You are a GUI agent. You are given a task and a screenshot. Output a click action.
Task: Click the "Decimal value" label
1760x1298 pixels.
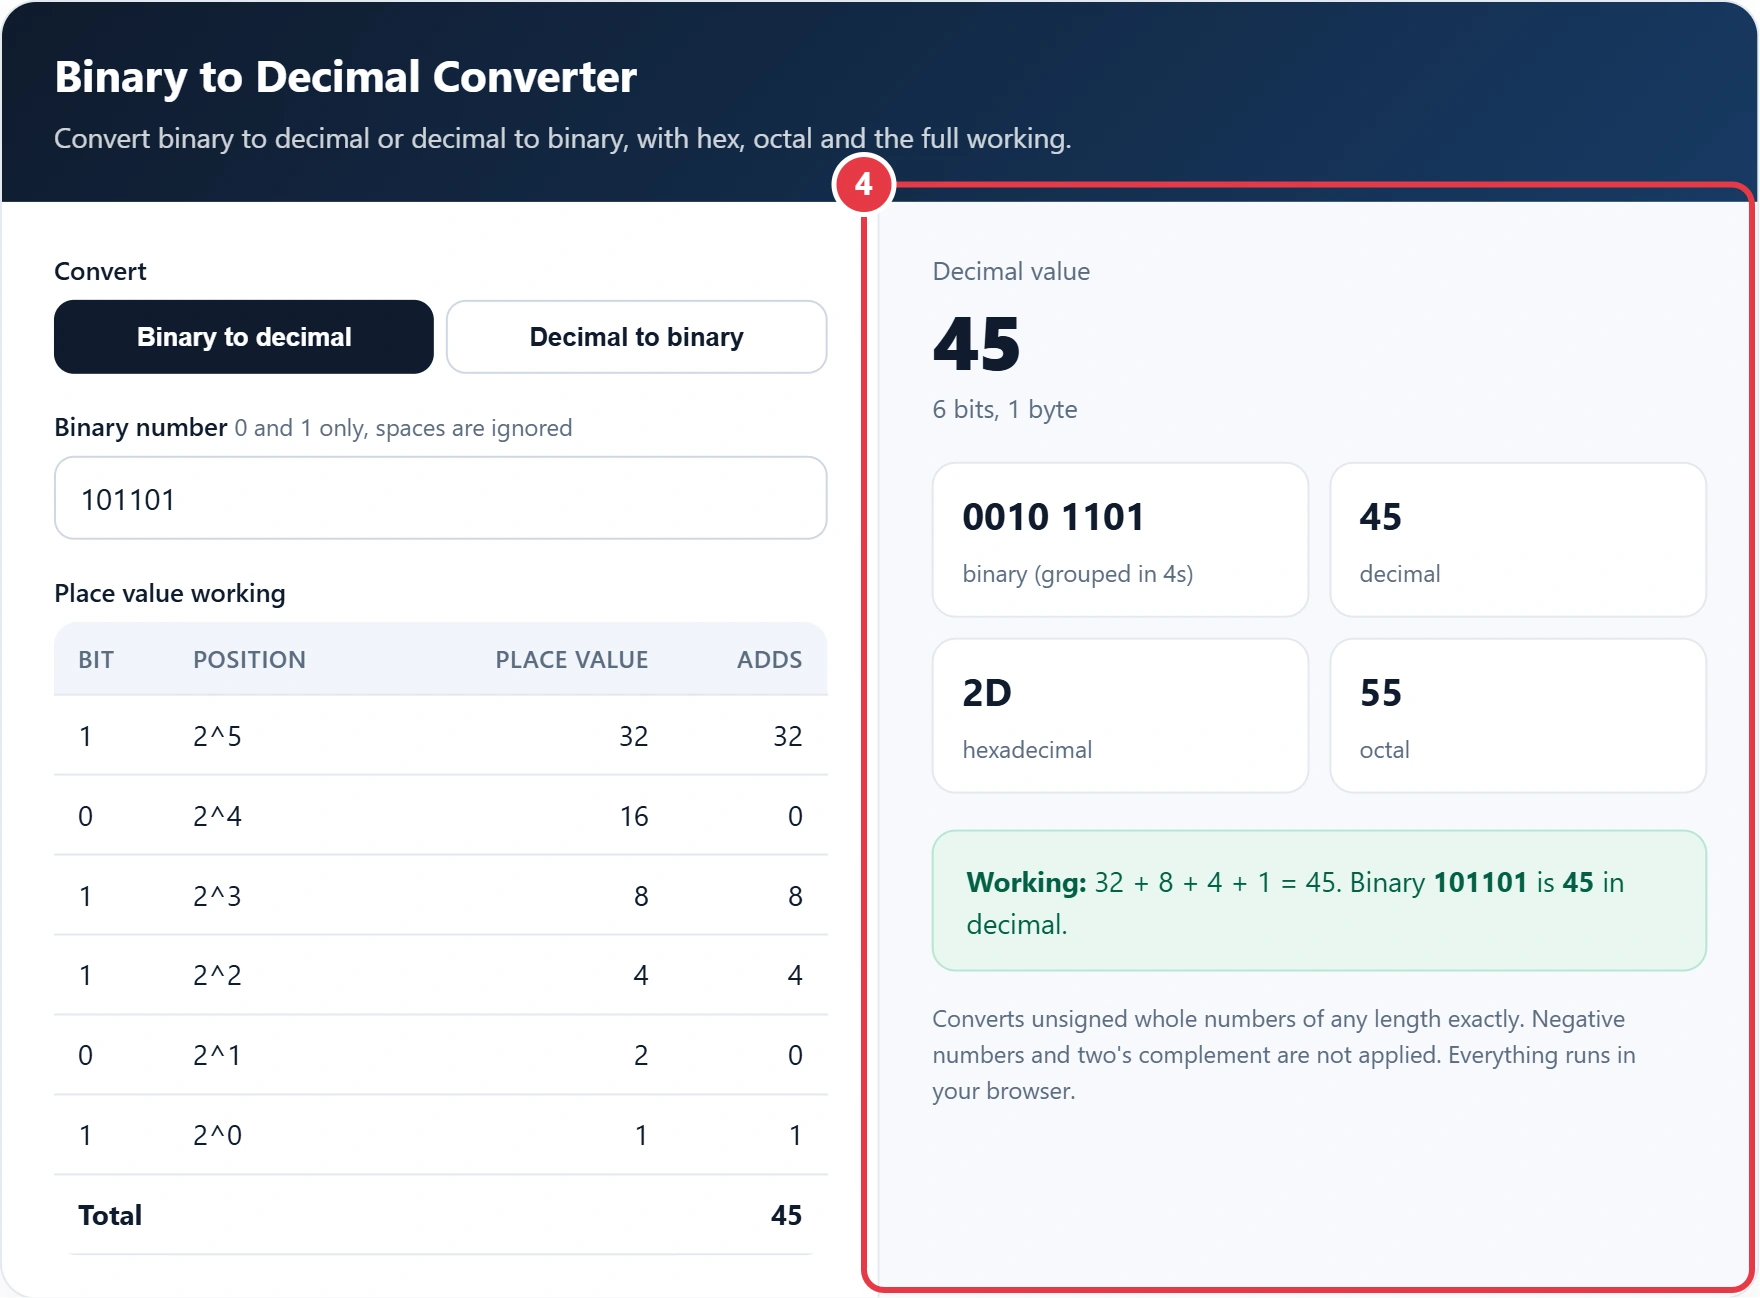pyautogui.click(x=1011, y=271)
